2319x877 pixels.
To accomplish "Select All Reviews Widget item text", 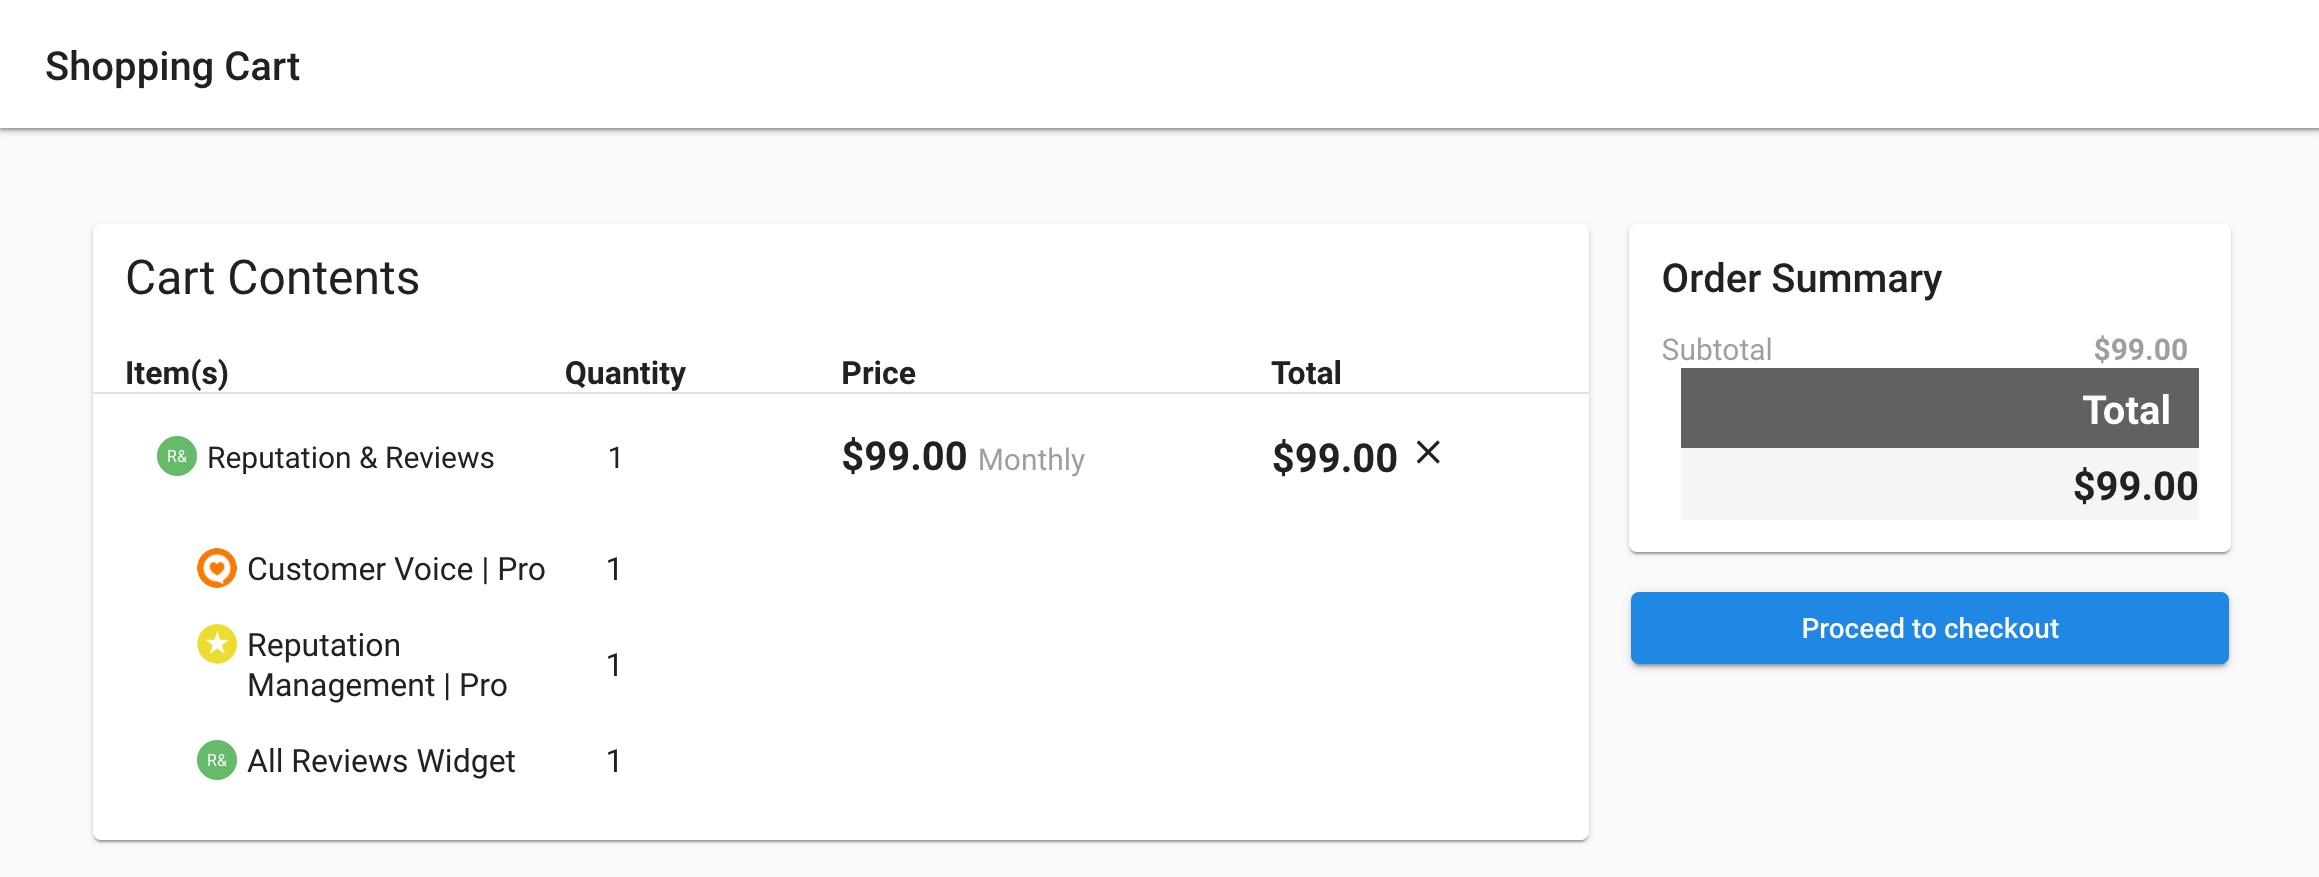I will click(x=381, y=761).
